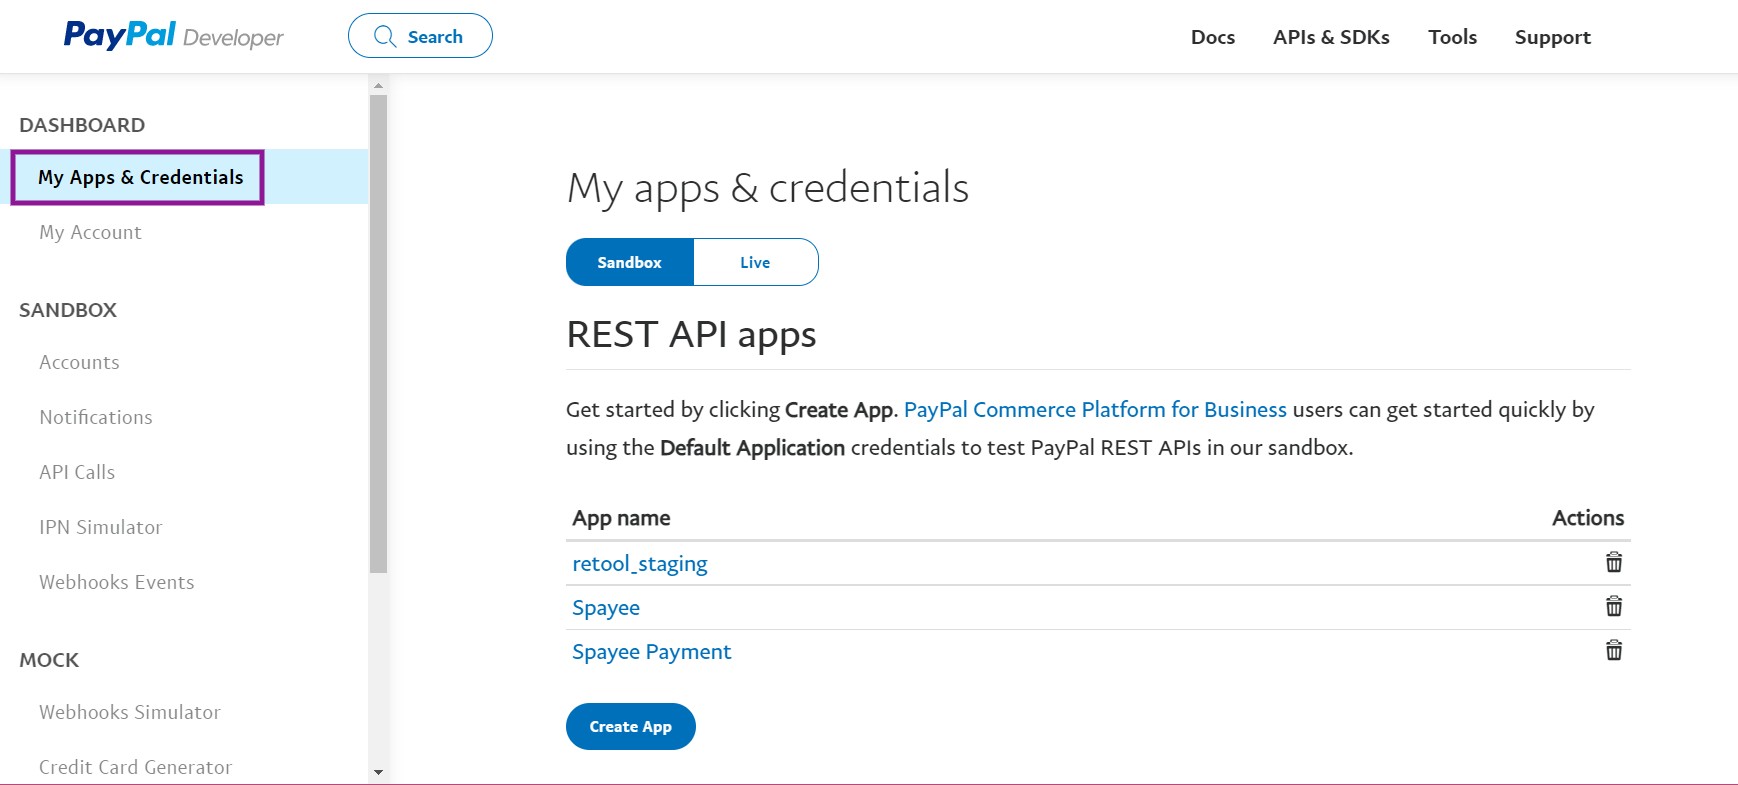1738x785 pixels.
Task: Open the Search box in header
Action: click(420, 36)
